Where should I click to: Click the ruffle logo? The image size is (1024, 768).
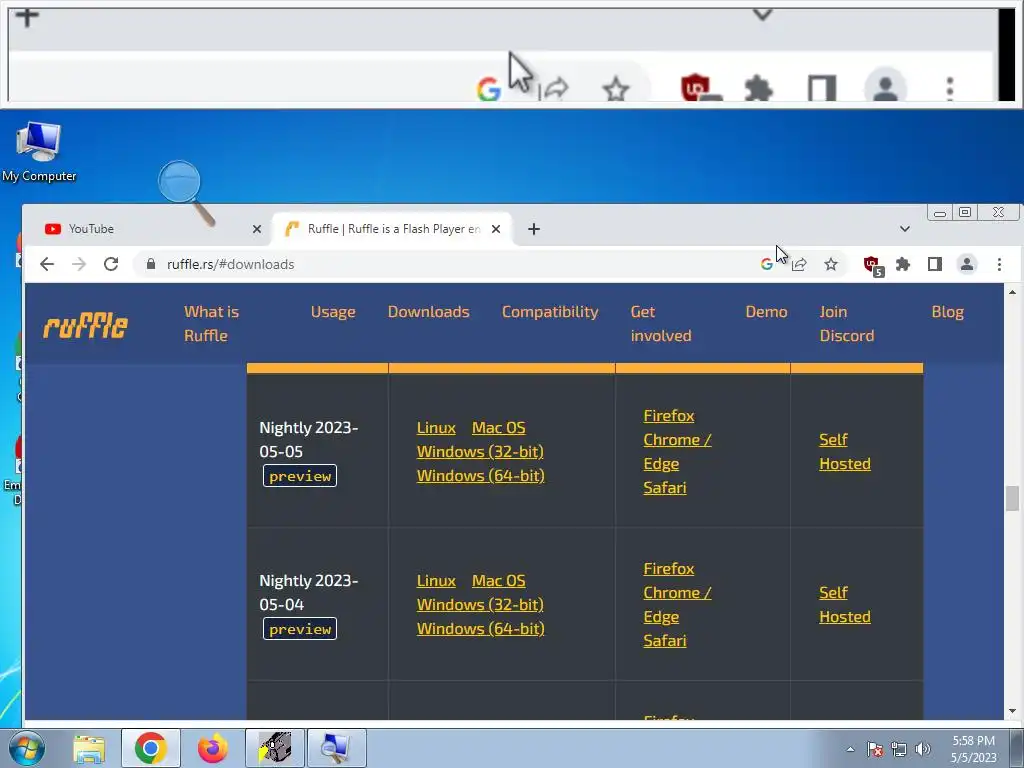click(86, 325)
